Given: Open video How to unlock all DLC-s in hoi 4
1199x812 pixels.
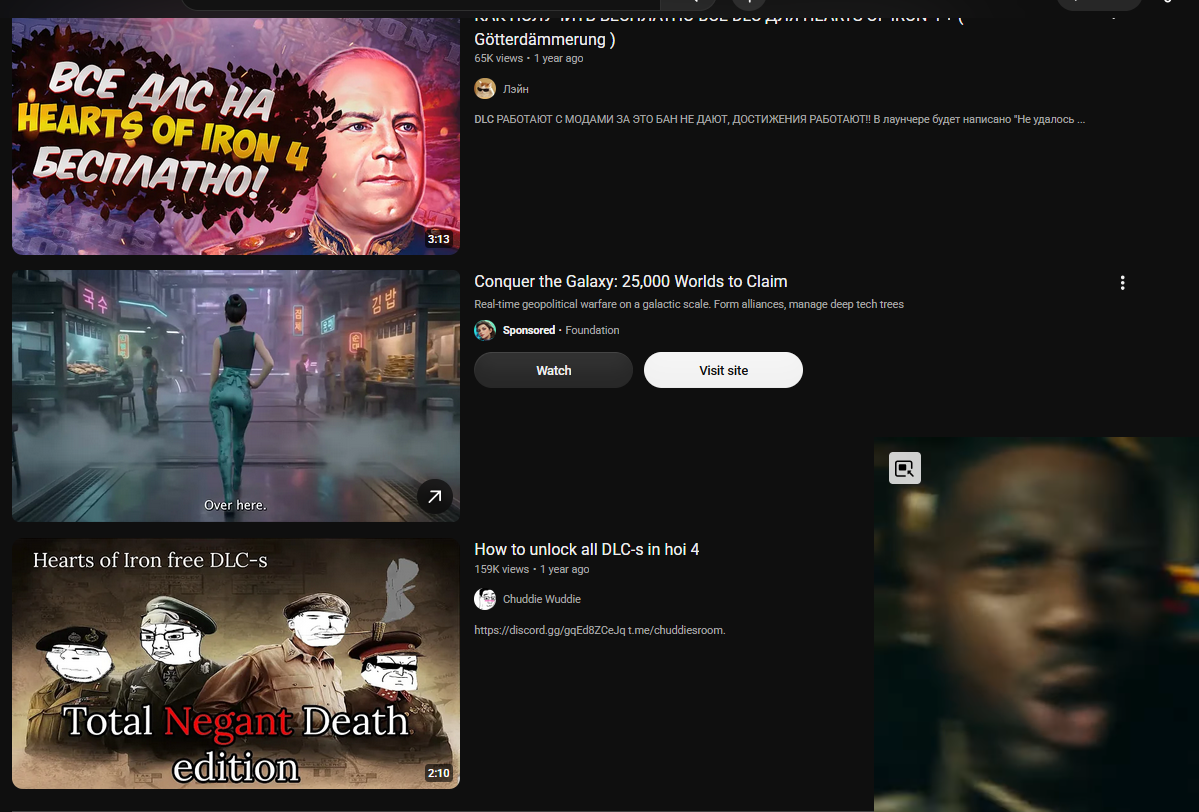Looking at the screenshot, I should pos(587,549).
